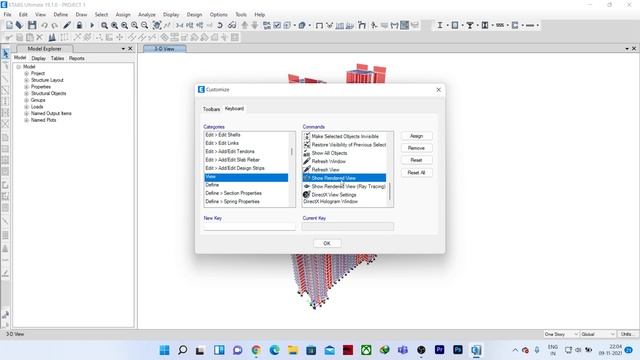Click the Reset button in Customize
The width and height of the screenshot is (640, 360).
(x=416, y=160)
